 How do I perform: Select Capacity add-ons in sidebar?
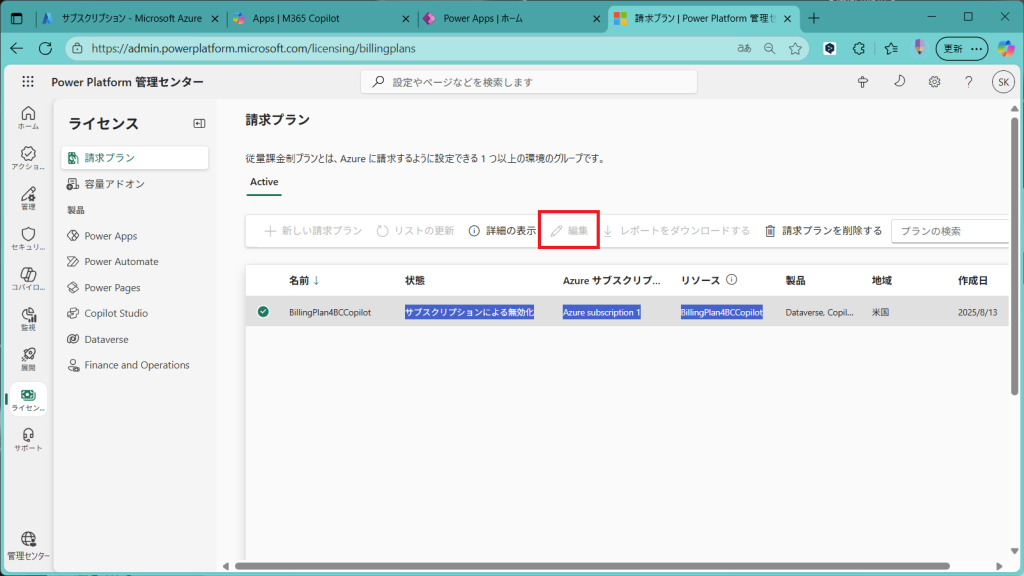pyautogui.click(x=114, y=184)
